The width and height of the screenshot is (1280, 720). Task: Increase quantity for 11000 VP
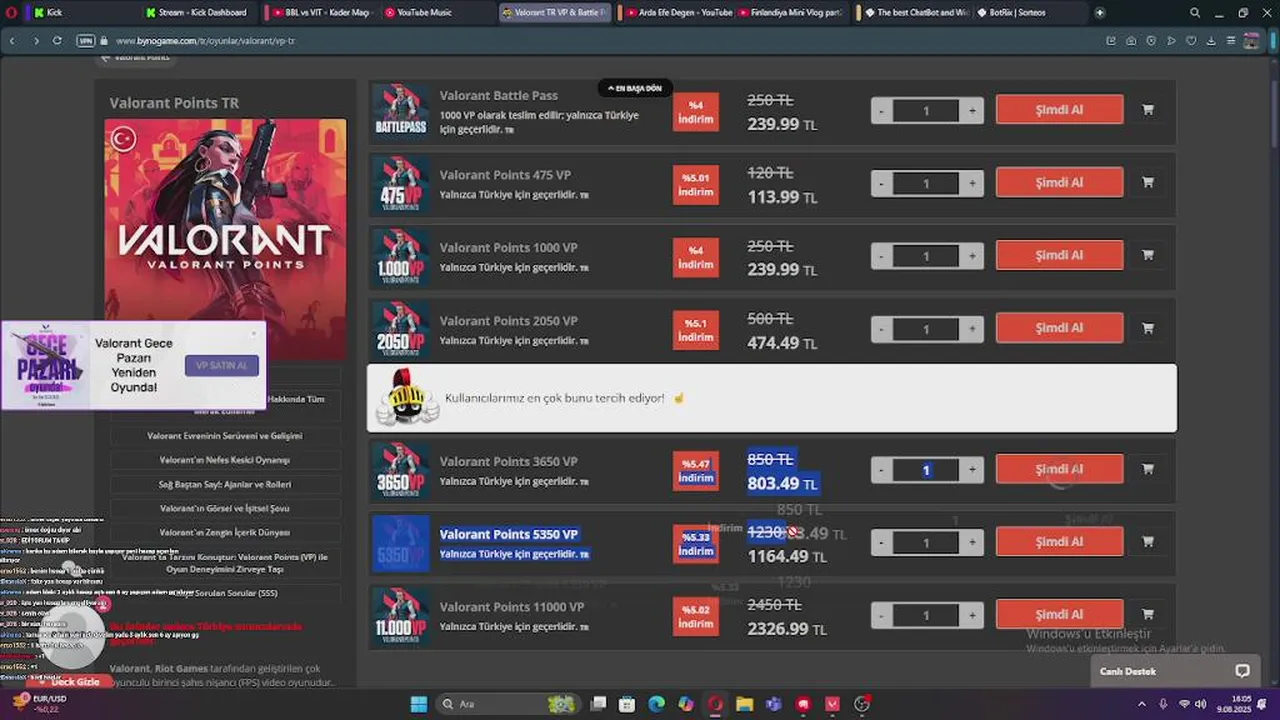(972, 615)
